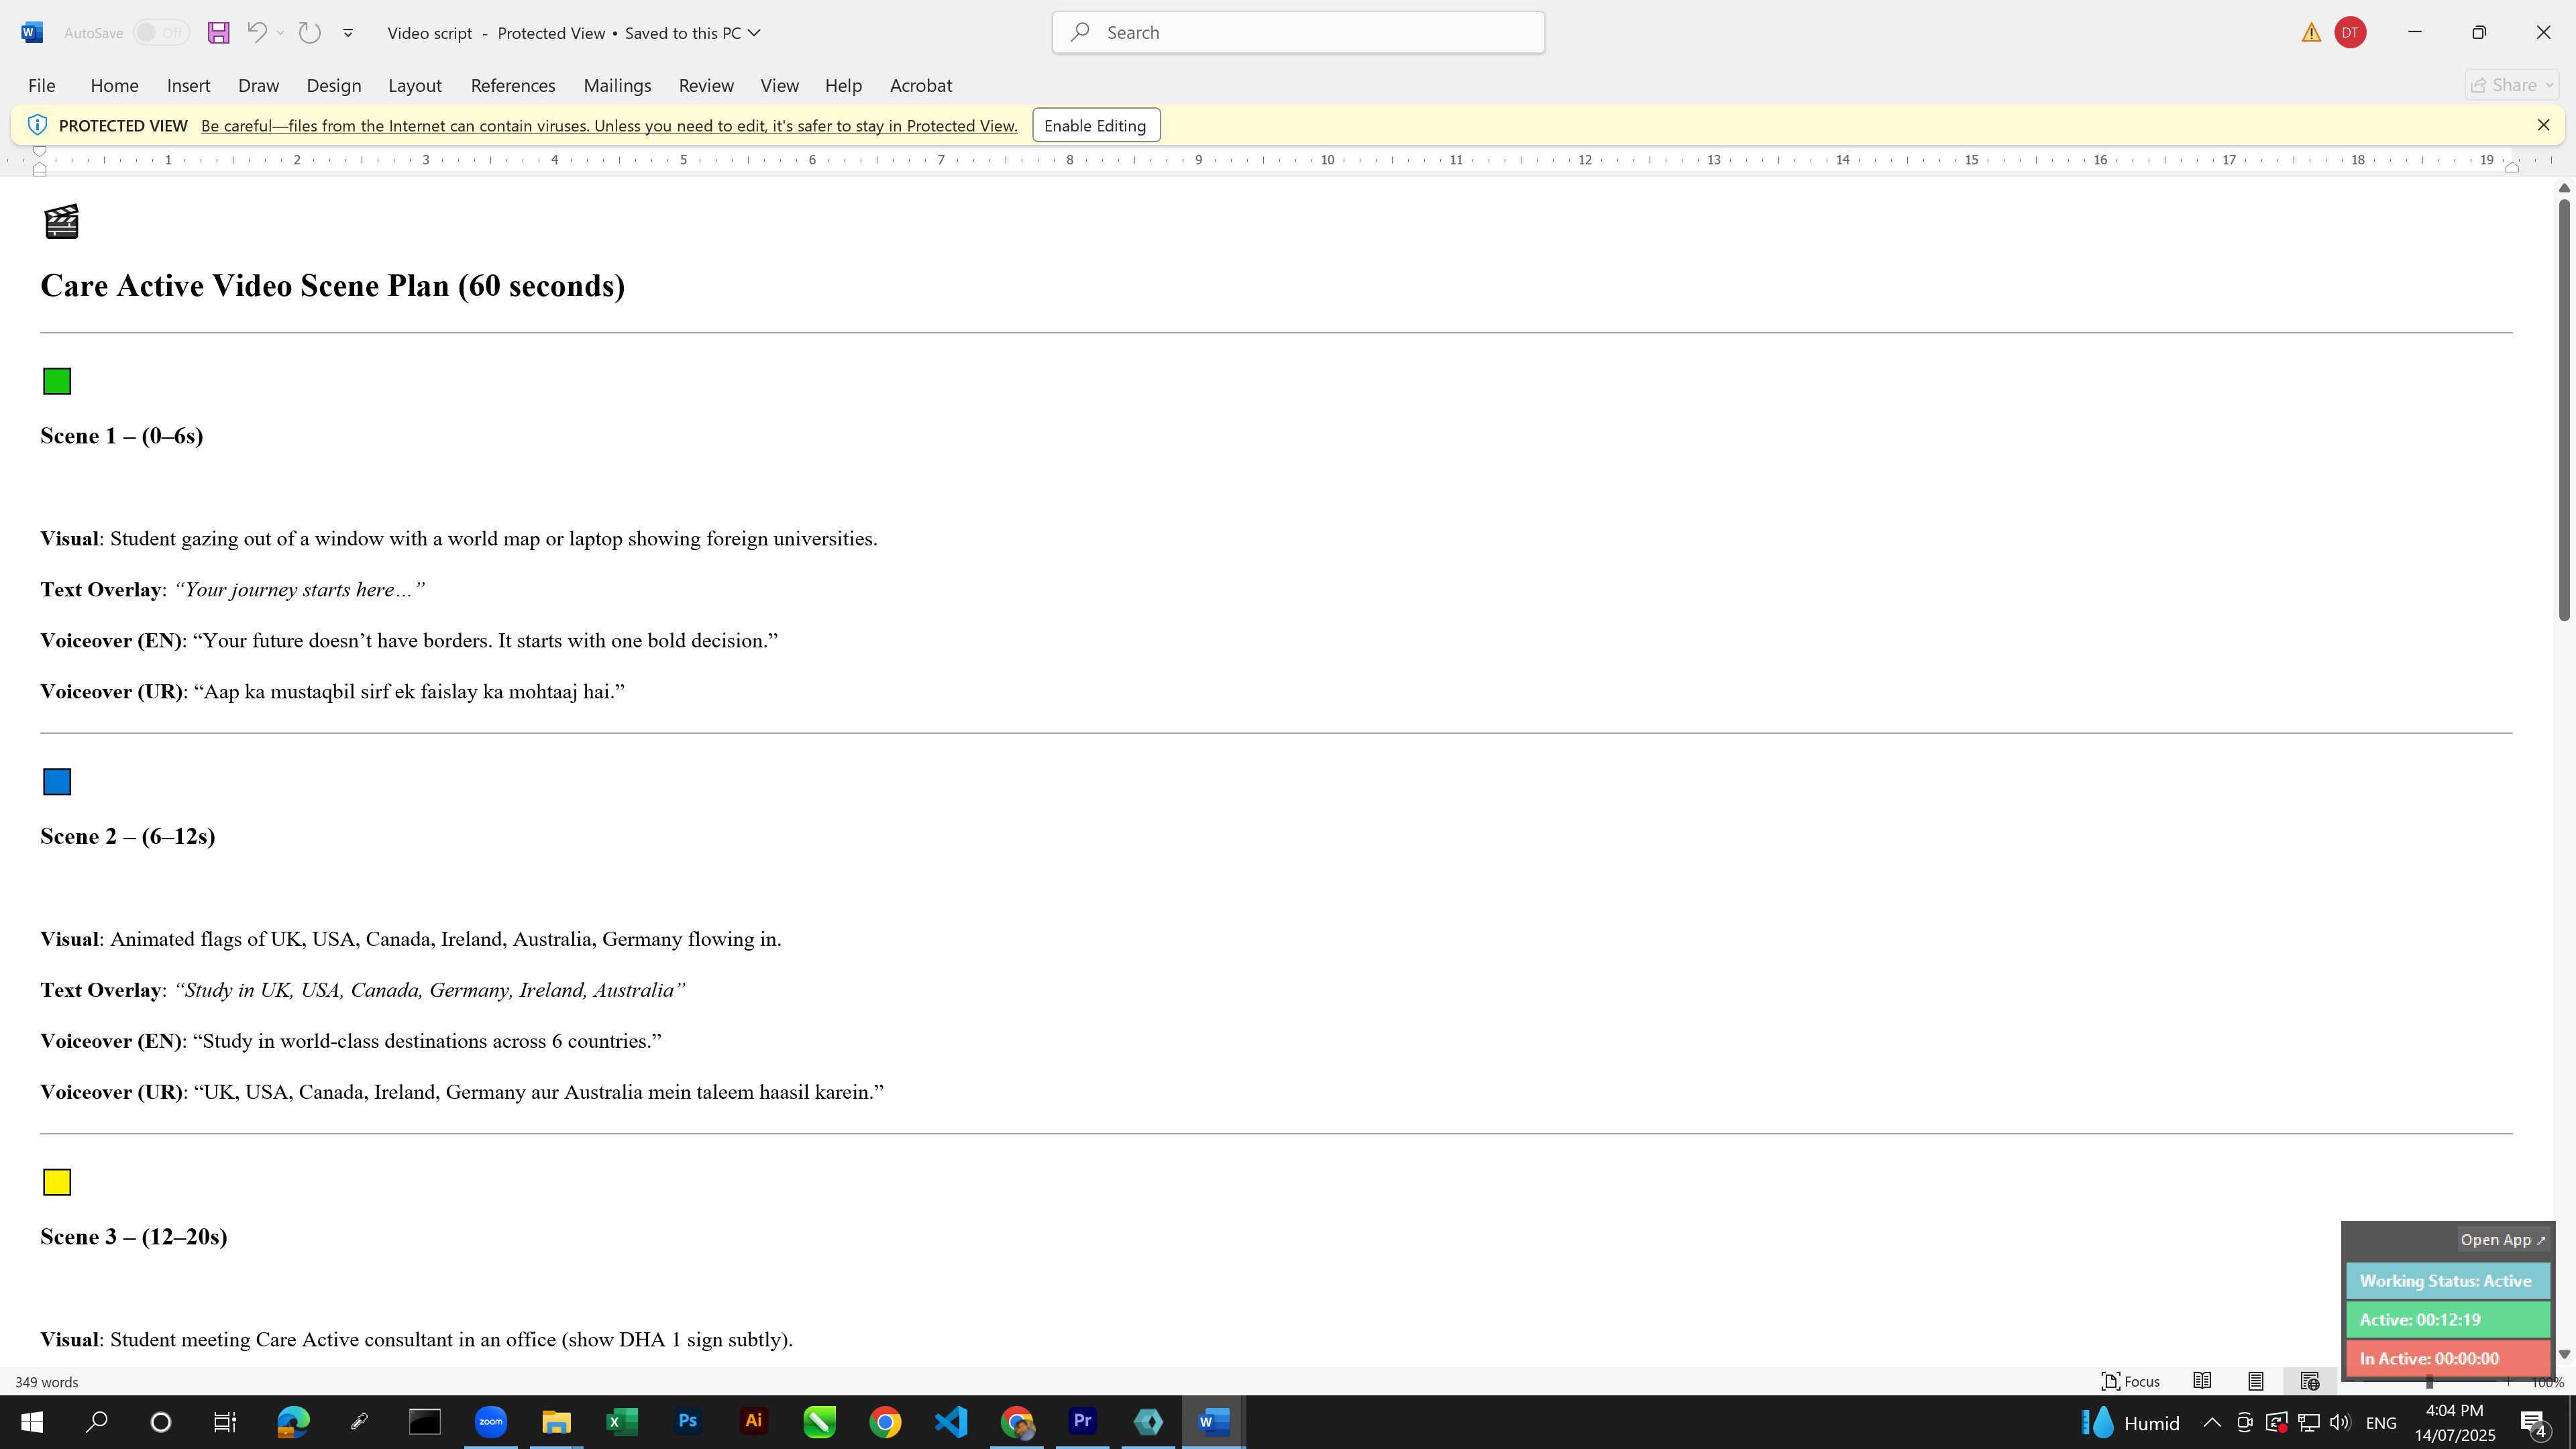
Task: Open the View tab
Action: (779, 86)
